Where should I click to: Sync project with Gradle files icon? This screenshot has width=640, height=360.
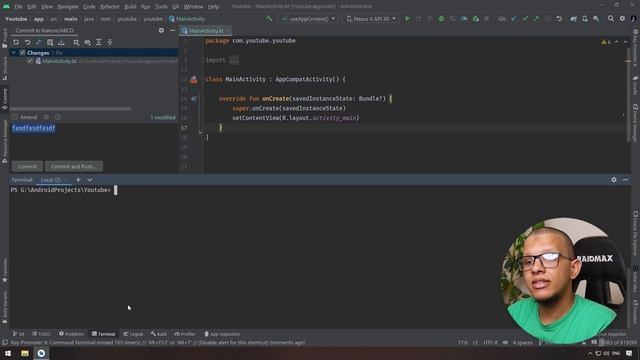(x=573, y=19)
